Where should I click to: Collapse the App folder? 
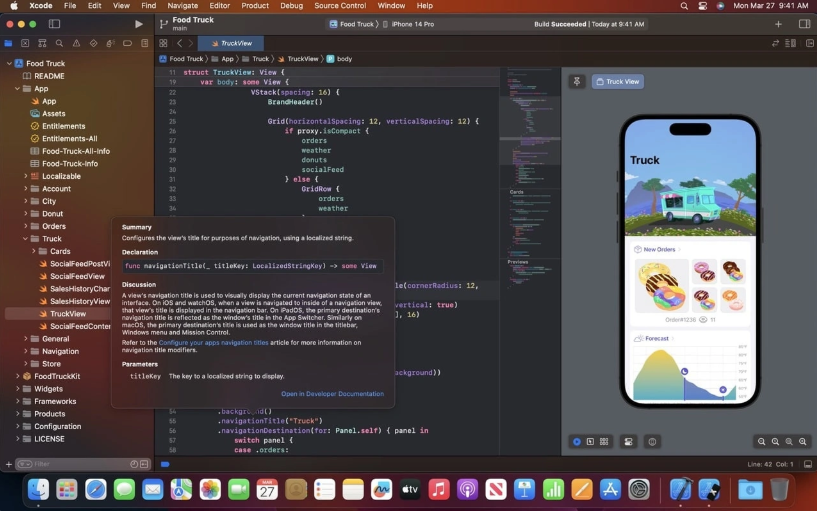click(x=17, y=88)
